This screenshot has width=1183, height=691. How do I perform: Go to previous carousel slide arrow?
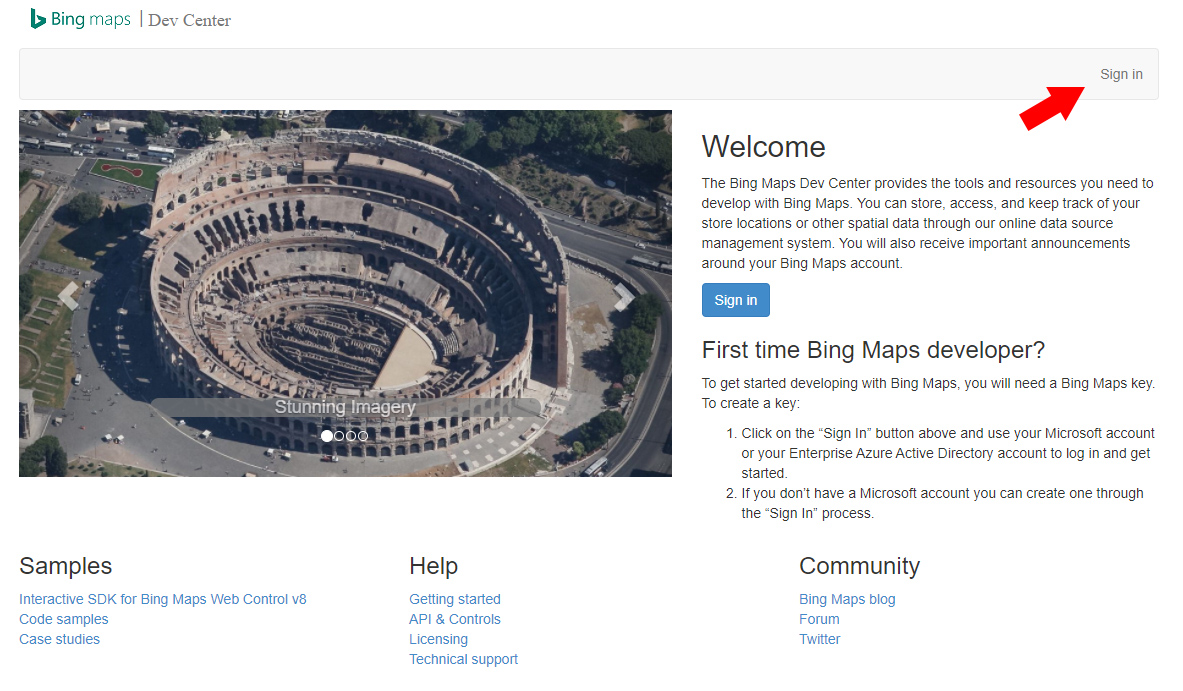[68, 295]
